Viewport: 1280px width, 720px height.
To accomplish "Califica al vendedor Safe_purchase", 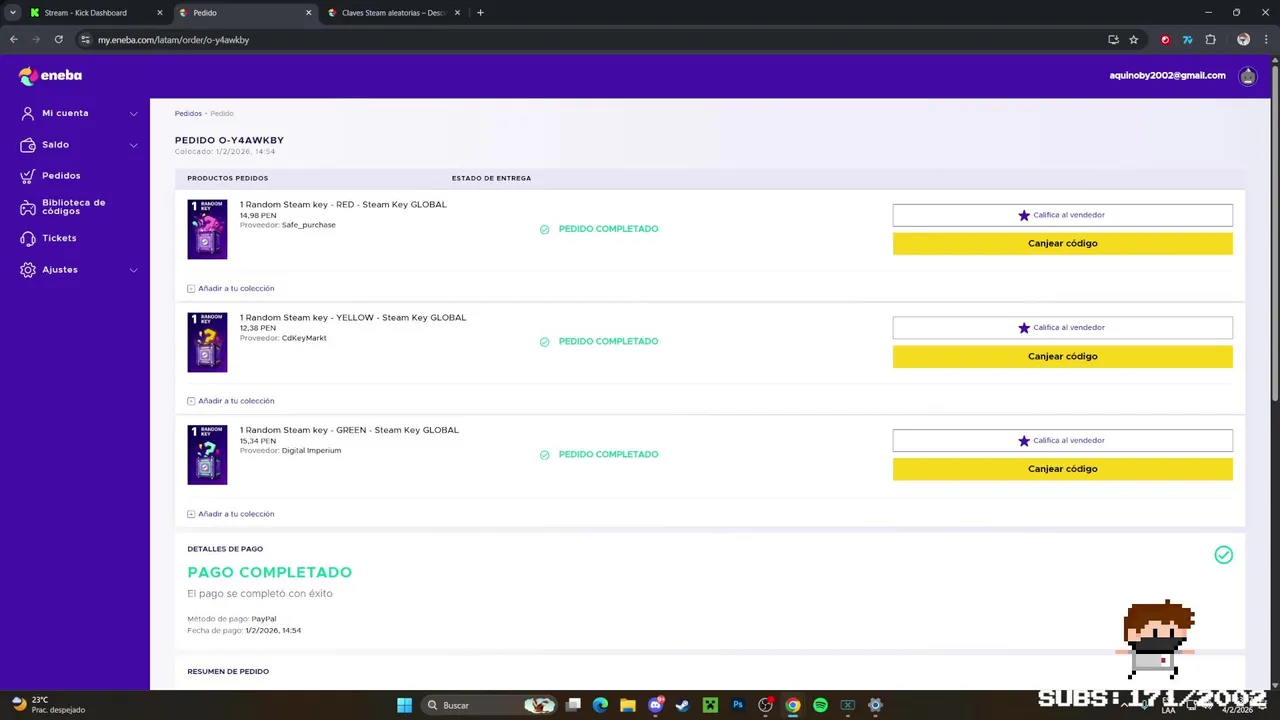I will click(1062, 215).
